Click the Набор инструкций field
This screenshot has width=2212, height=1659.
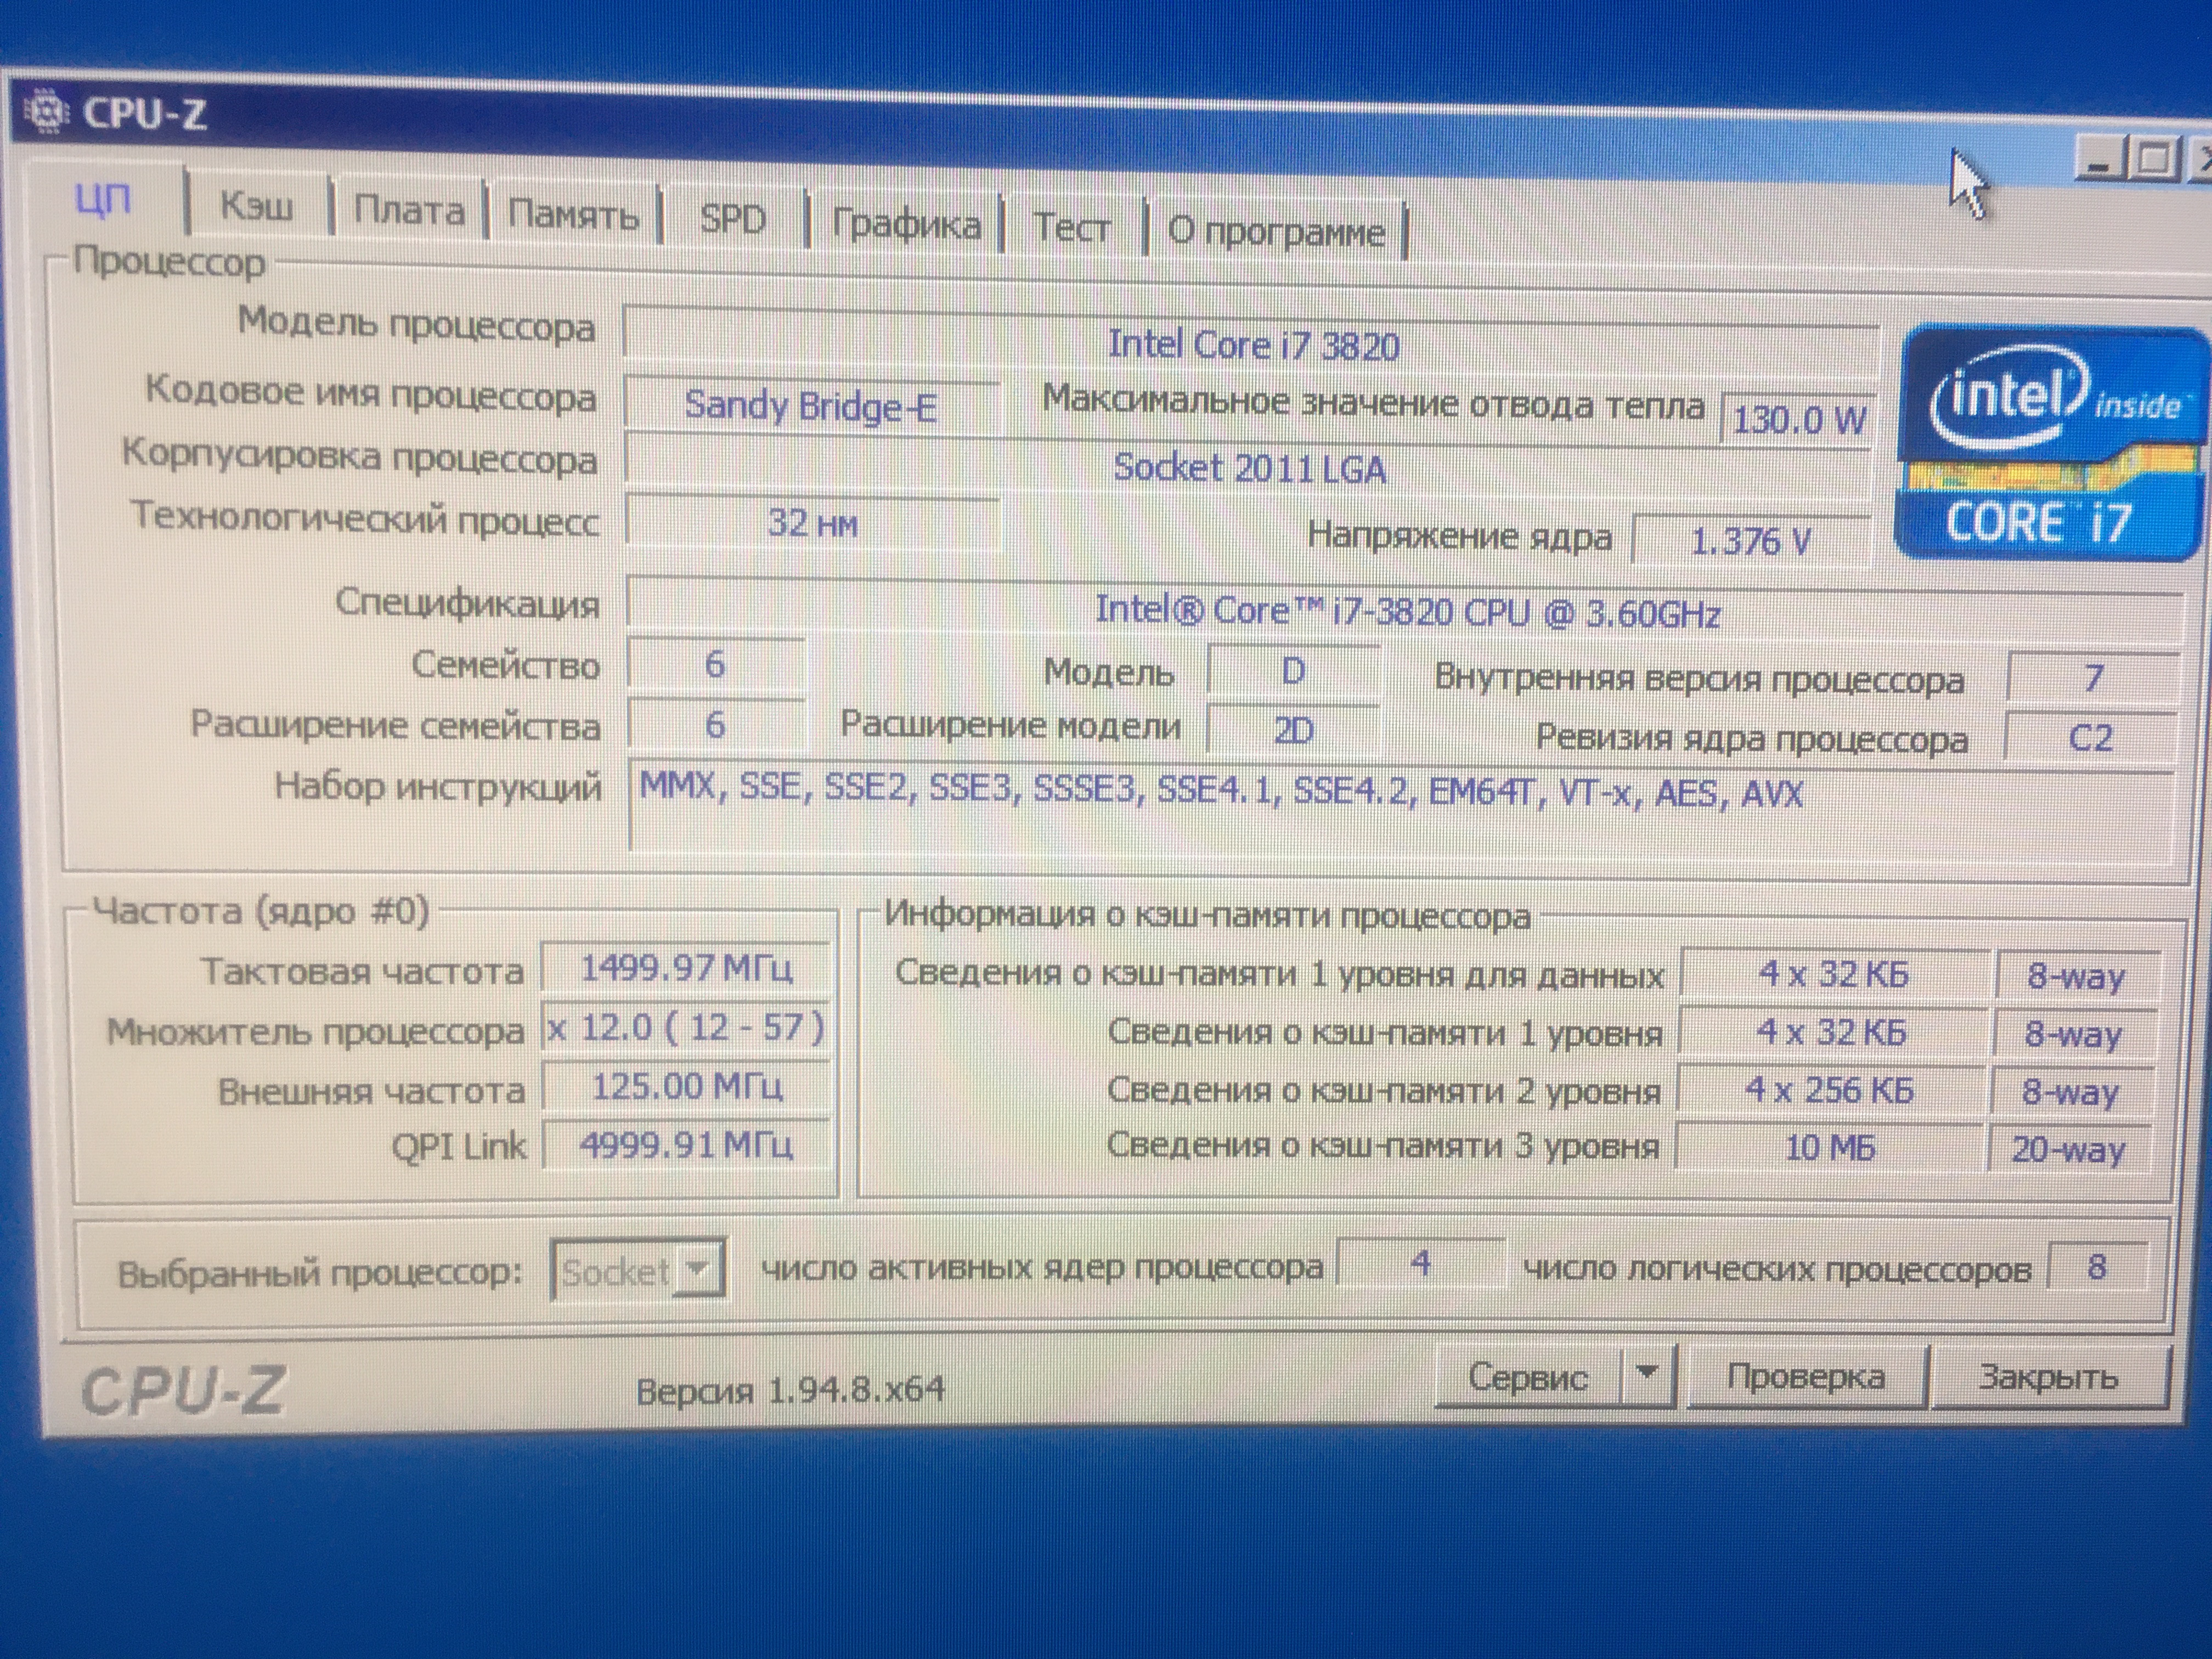[1400, 805]
